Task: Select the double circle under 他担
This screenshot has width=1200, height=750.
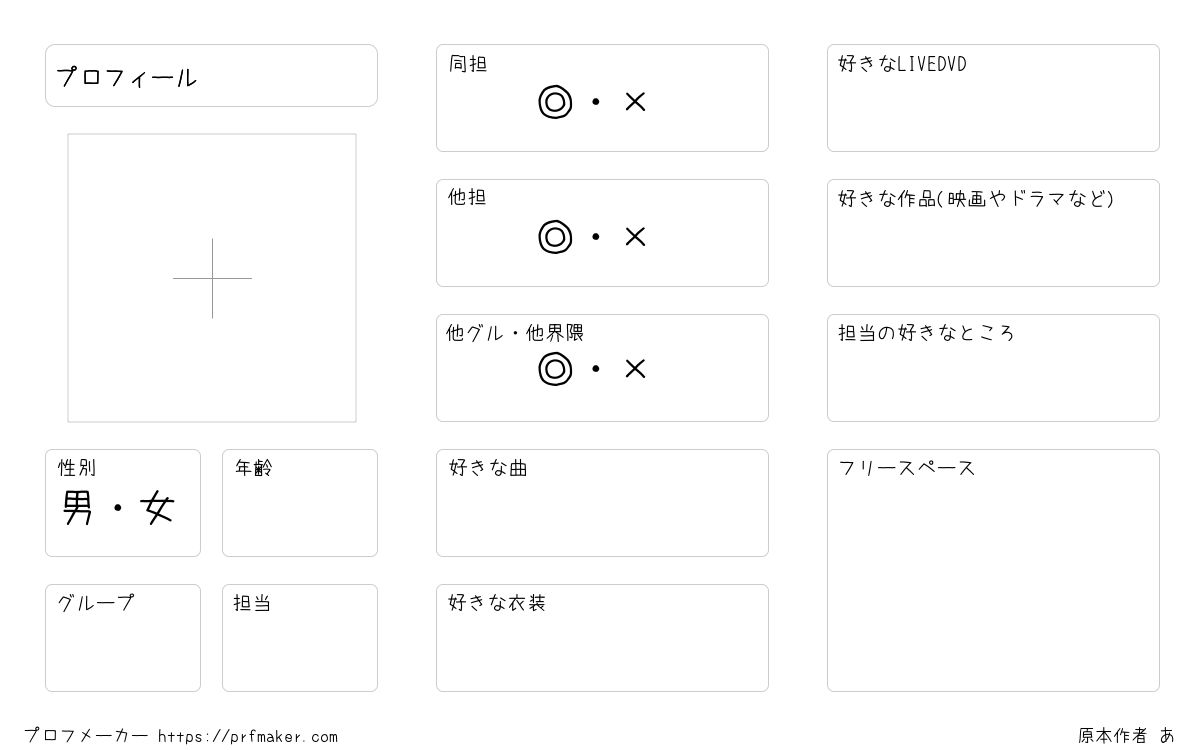Action: [x=555, y=237]
